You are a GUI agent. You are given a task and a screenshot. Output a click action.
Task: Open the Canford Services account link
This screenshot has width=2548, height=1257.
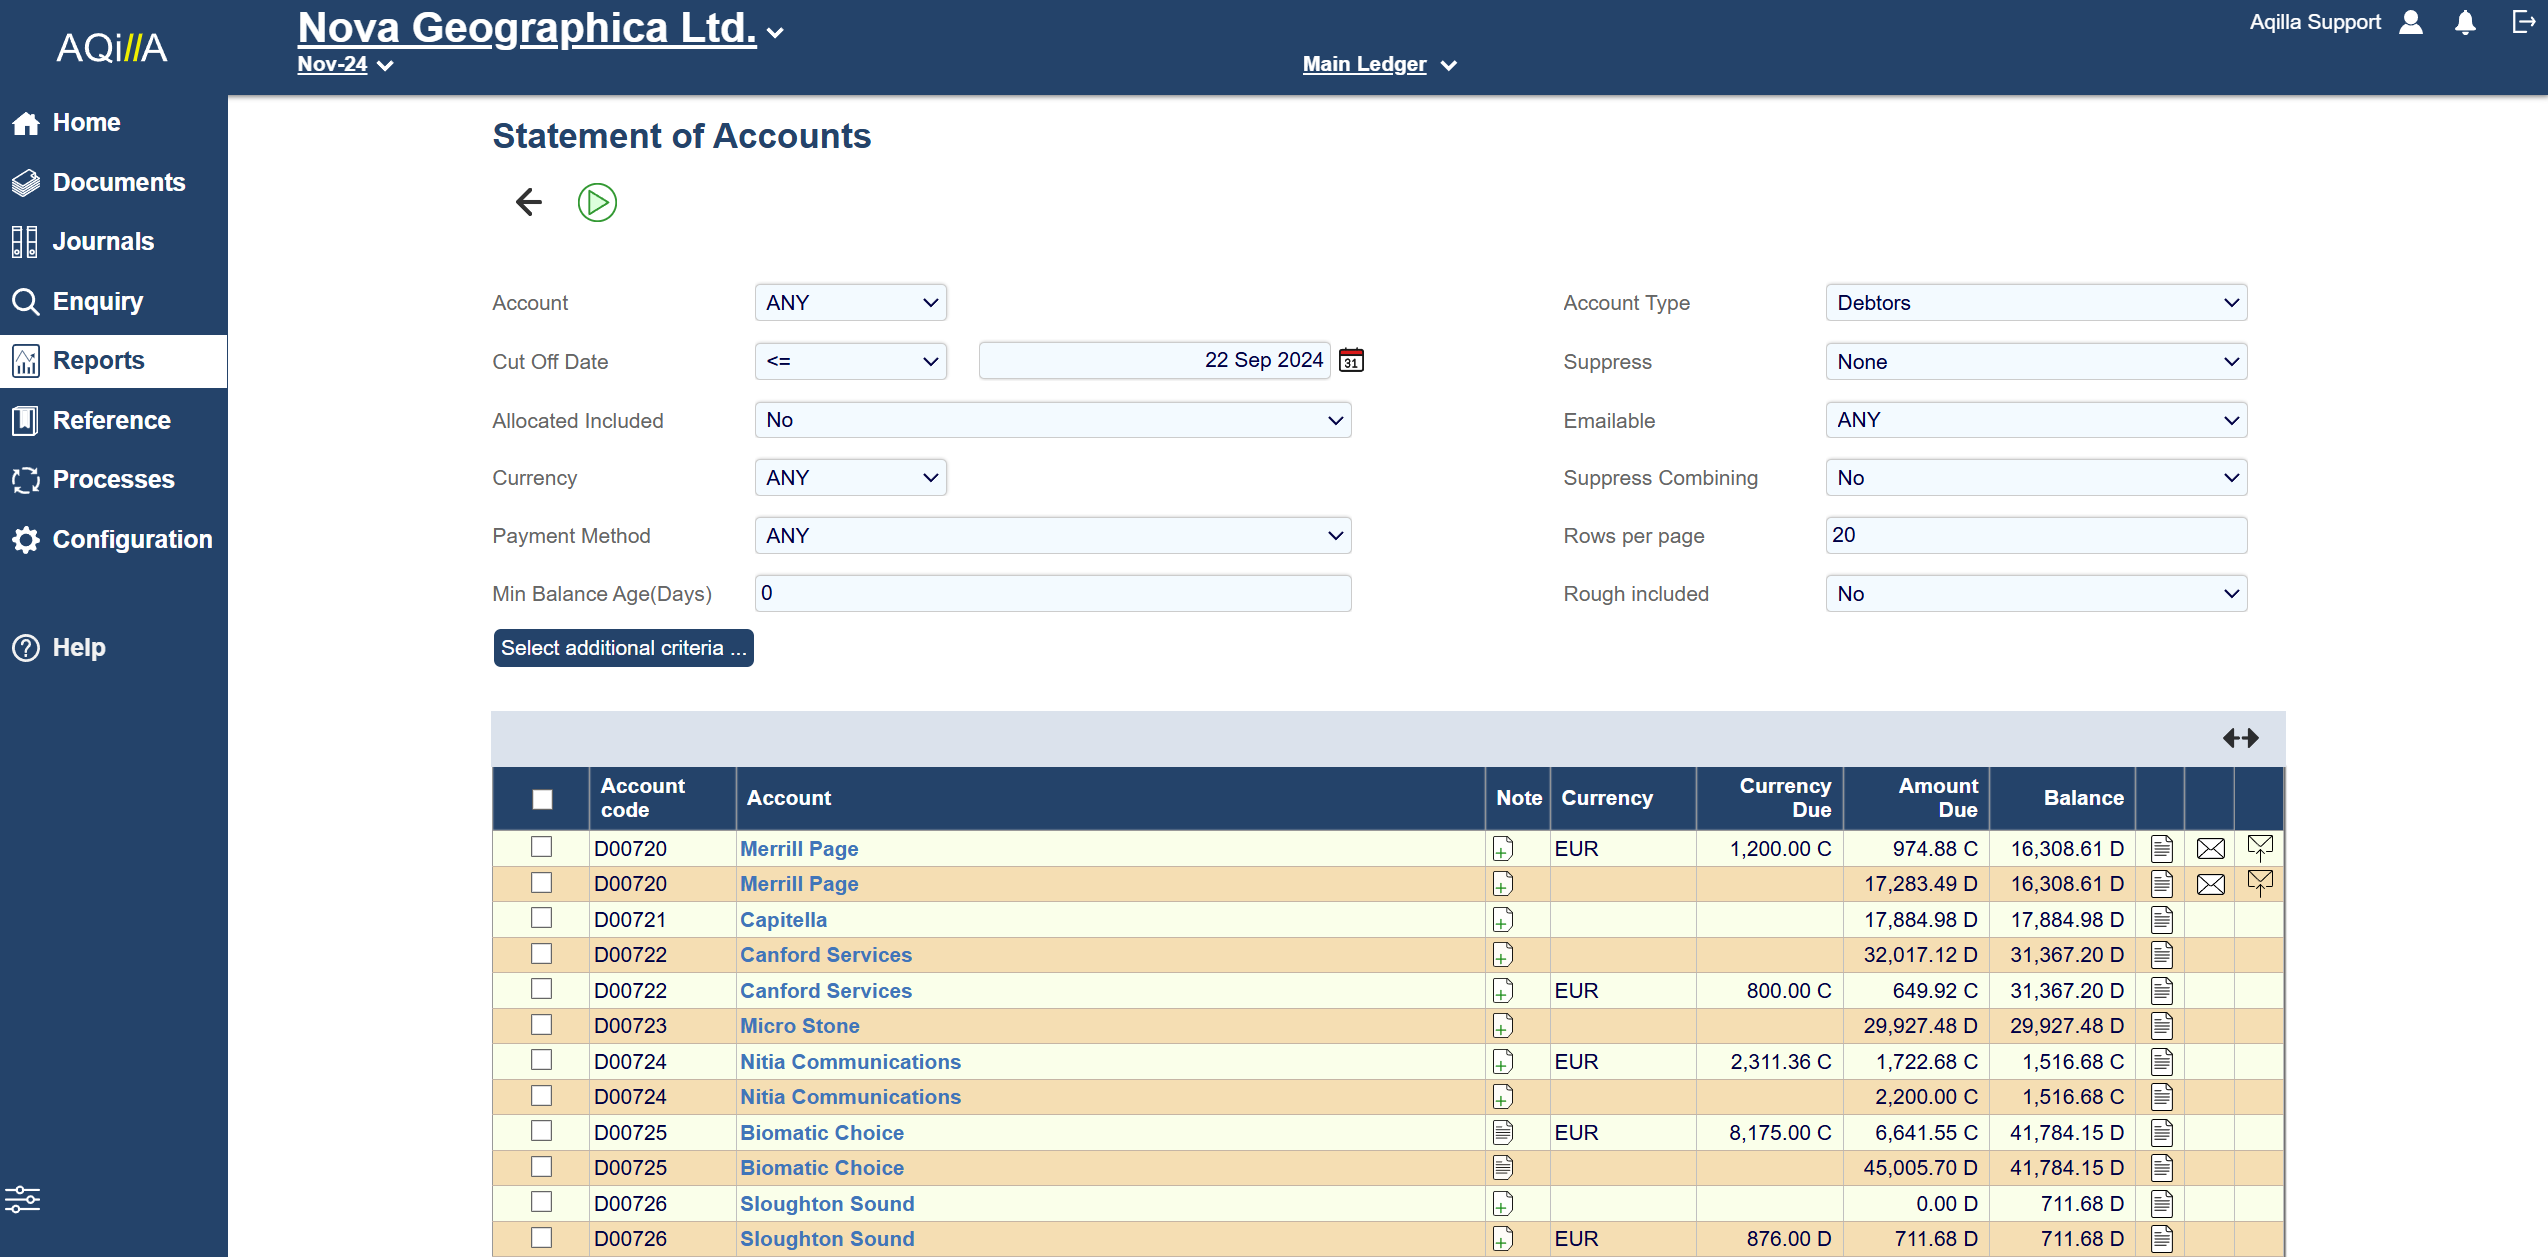pyautogui.click(x=825, y=955)
